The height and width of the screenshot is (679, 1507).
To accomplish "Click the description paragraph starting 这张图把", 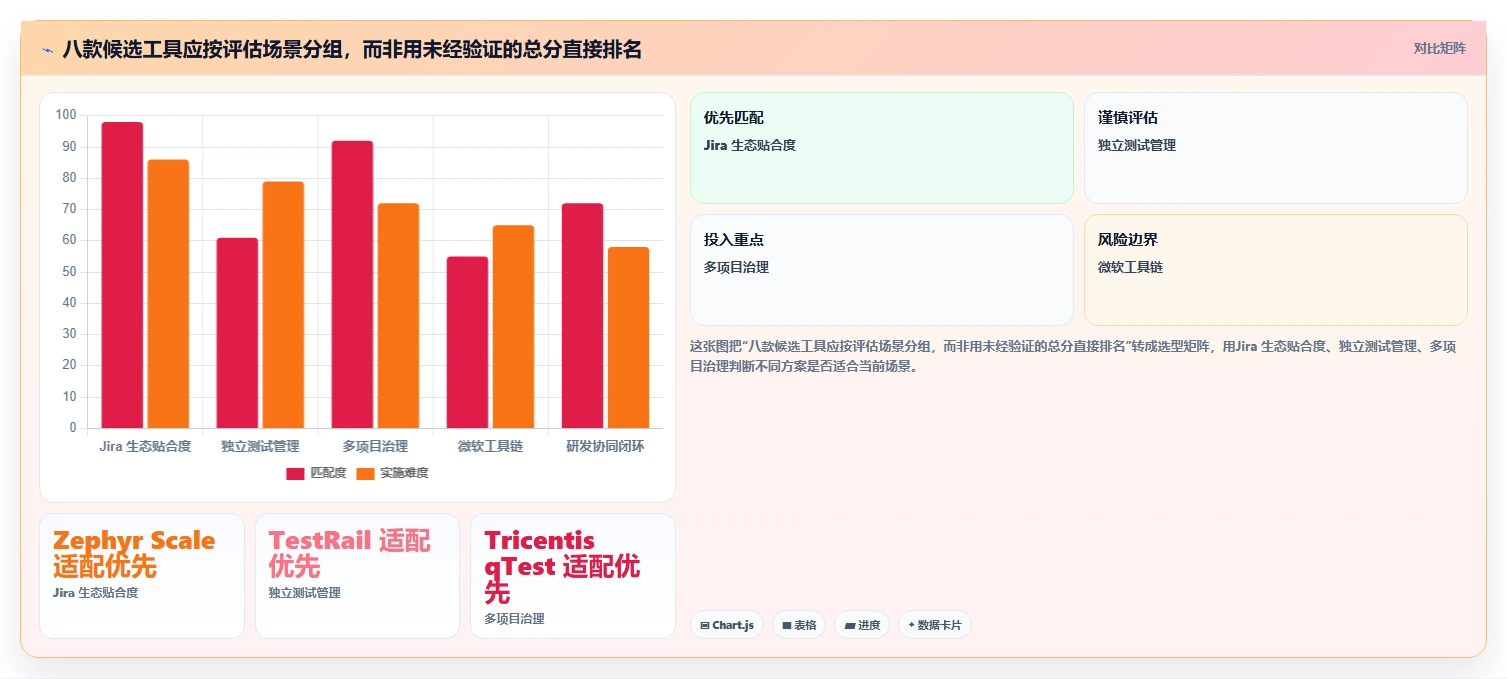I will point(1073,356).
